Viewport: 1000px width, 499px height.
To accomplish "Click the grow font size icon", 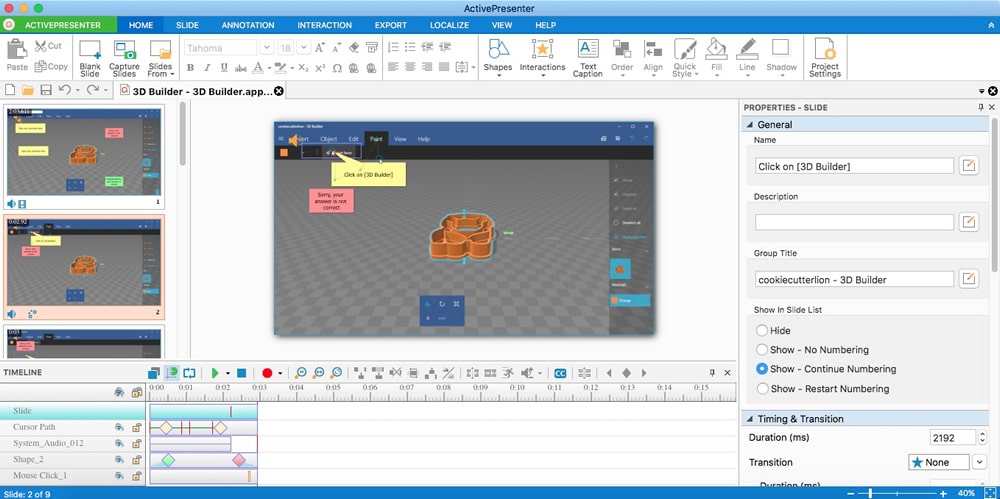I will (x=320, y=47).
